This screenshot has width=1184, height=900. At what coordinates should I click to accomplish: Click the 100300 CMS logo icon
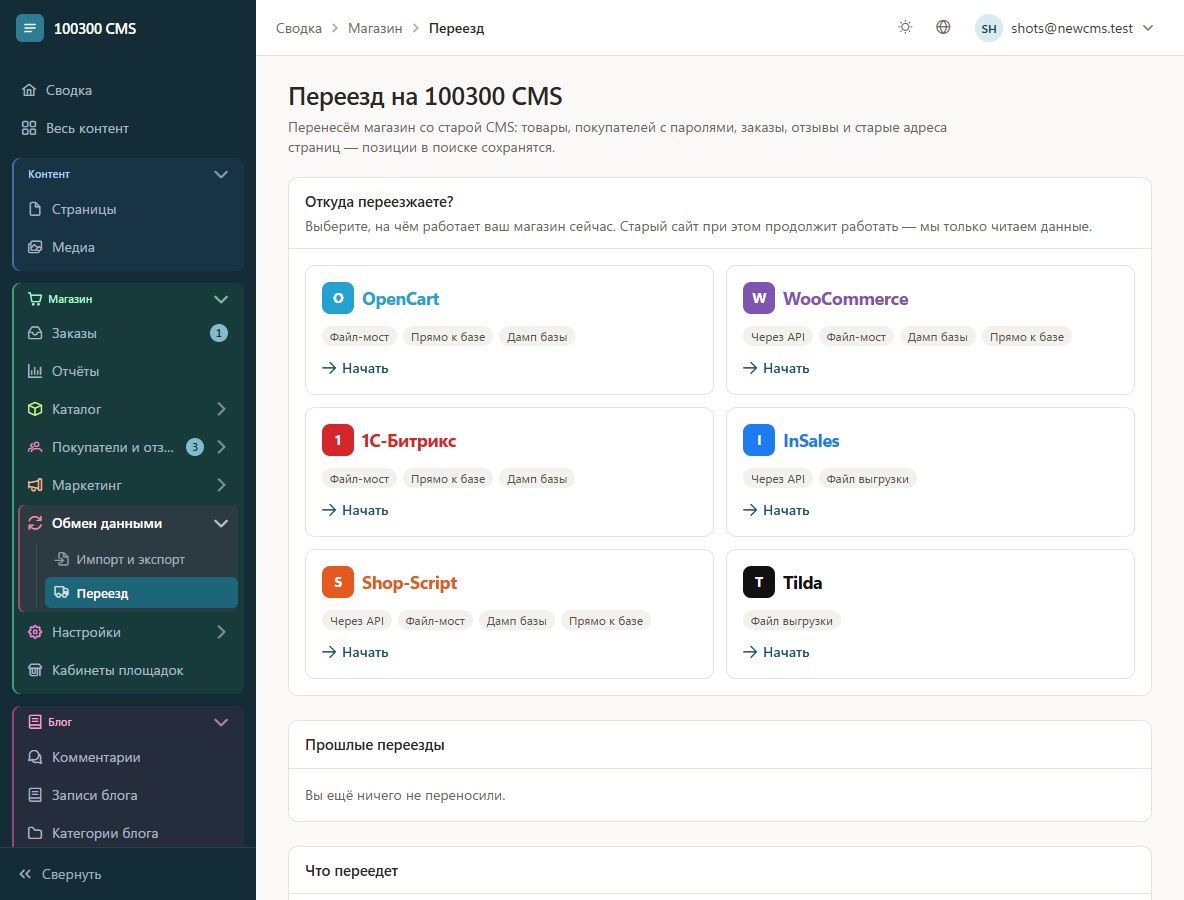(x=29, y=29)
